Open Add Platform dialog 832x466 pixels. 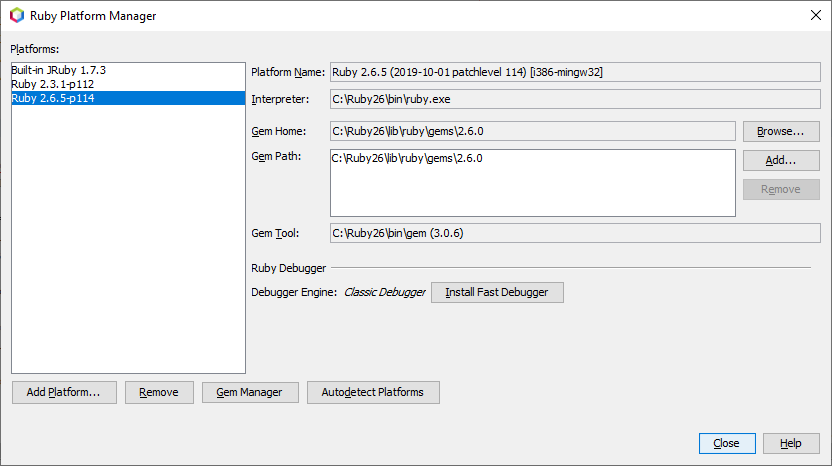coord(64,392)
